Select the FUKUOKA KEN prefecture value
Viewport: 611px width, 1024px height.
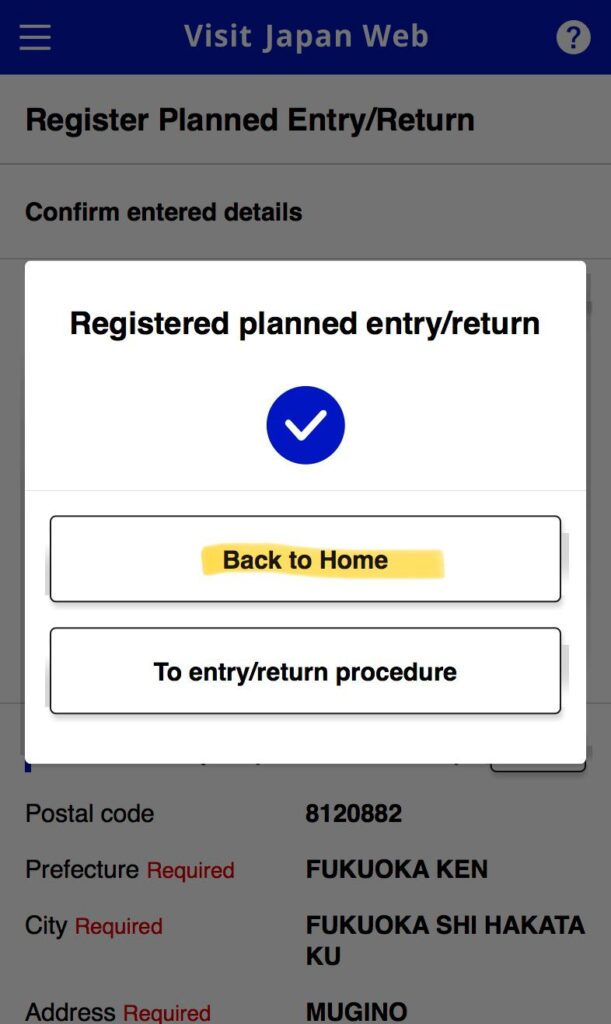pyautogui.click(x=396, y=869)
